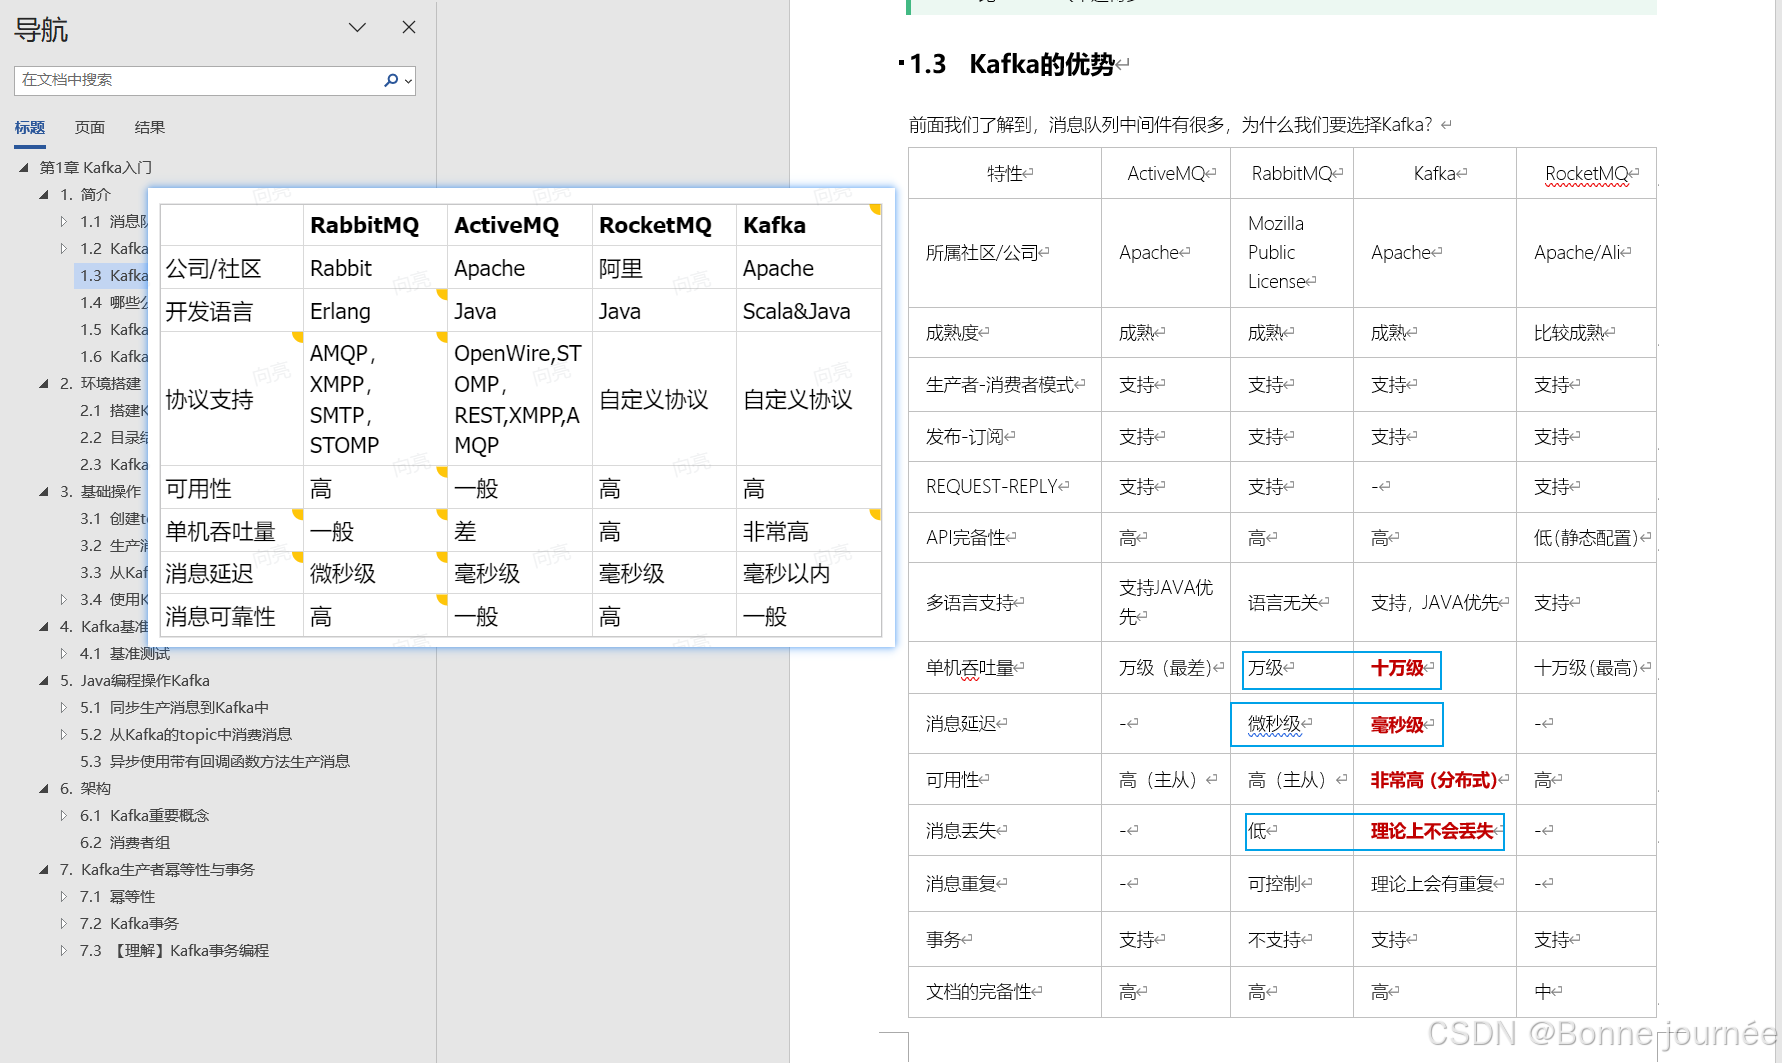Expand 5.2 从Kafka的topic中消费消息
Image resolution: width=1782 pixels, height=1063 pixels.
pos(64,734)
